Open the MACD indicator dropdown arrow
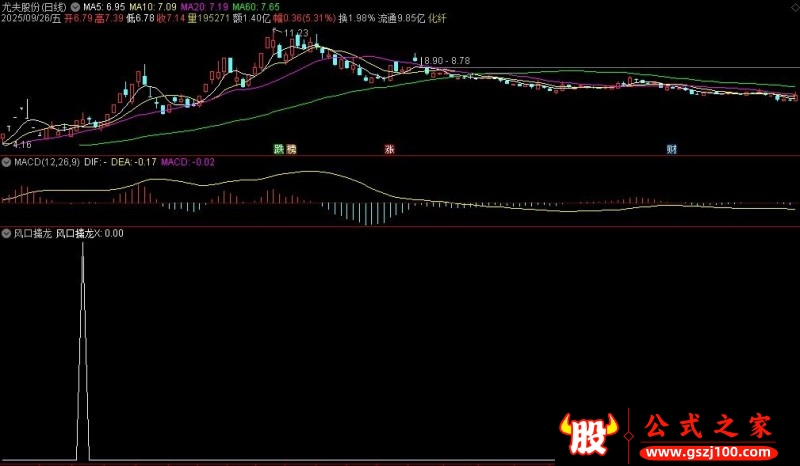This screenshot has width=800, height=466. 7,161
